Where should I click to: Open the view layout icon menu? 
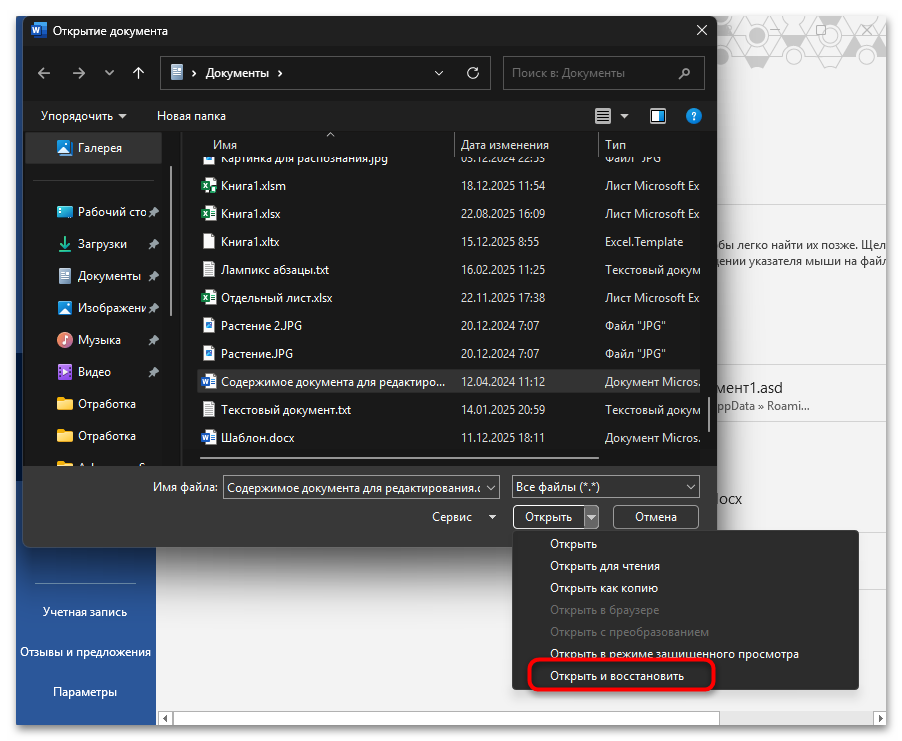pos(611,116)
